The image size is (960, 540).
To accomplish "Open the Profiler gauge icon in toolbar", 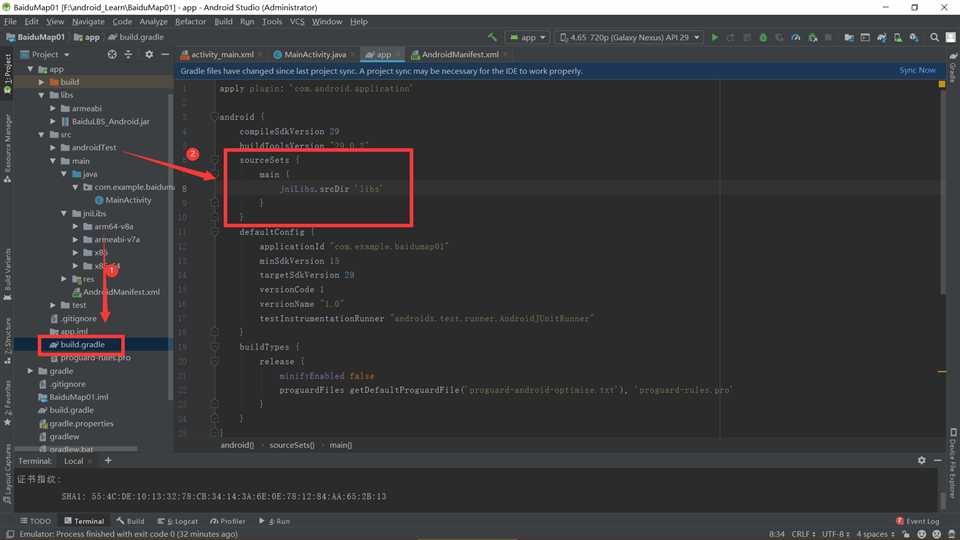I will tap(795, 37).
